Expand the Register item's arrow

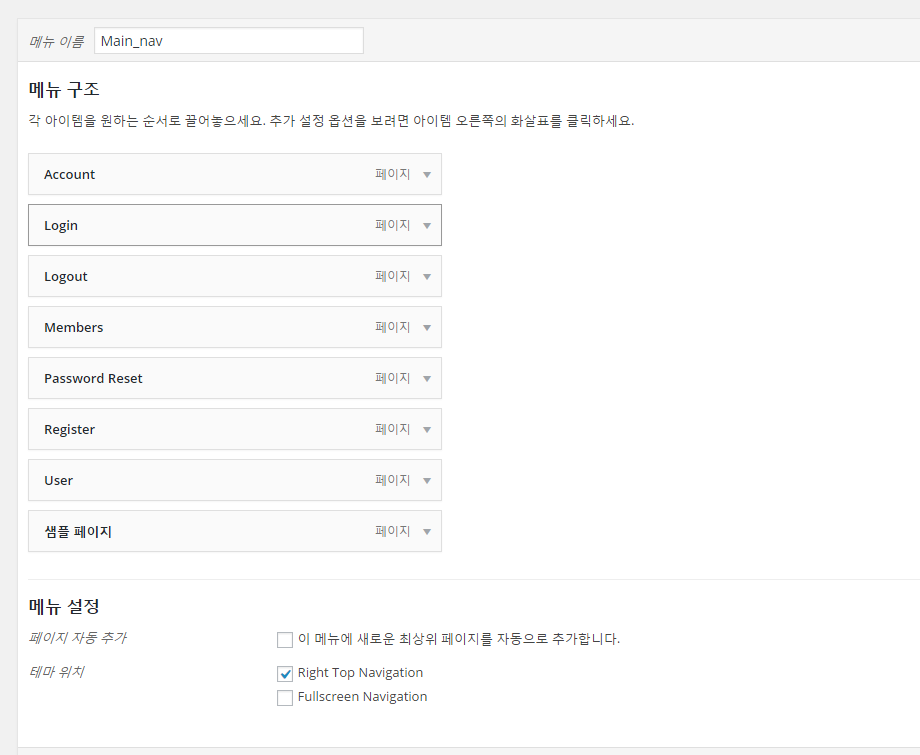[x=427, y=430]
